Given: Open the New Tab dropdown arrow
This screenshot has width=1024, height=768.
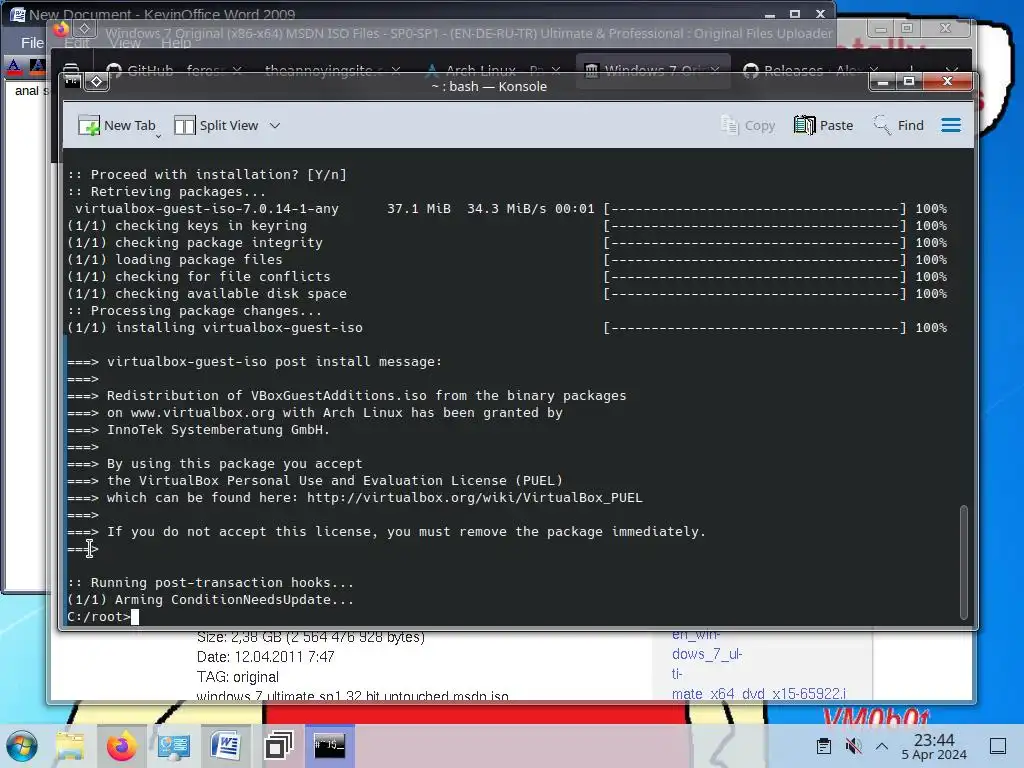Looking at the screenshot, I should (158, 136).
